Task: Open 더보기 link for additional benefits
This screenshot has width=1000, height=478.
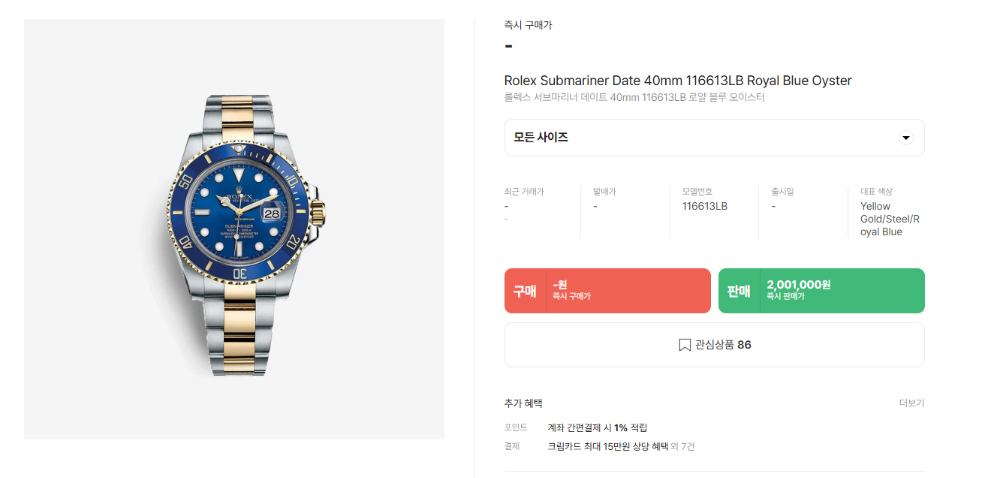Action: click(911, 403)
